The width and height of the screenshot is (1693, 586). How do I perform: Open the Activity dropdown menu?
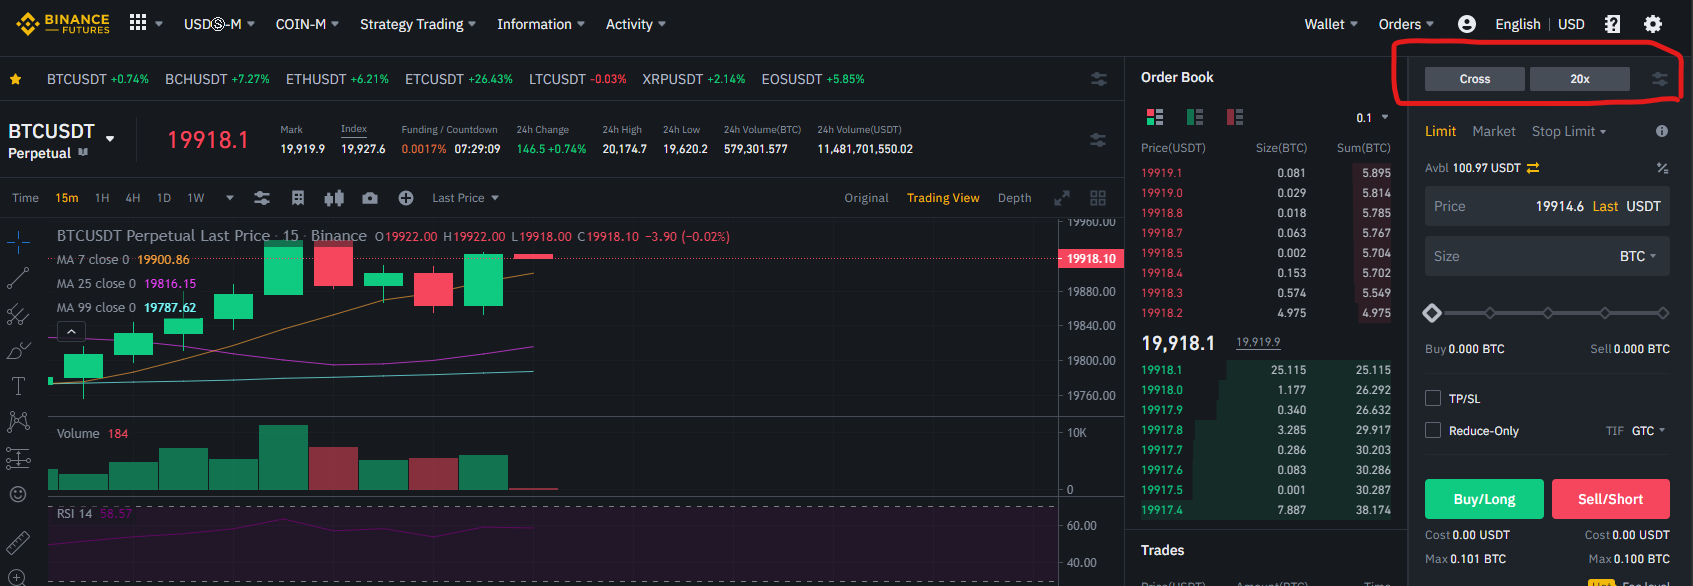pyautogui.click(x=636, y=24)
